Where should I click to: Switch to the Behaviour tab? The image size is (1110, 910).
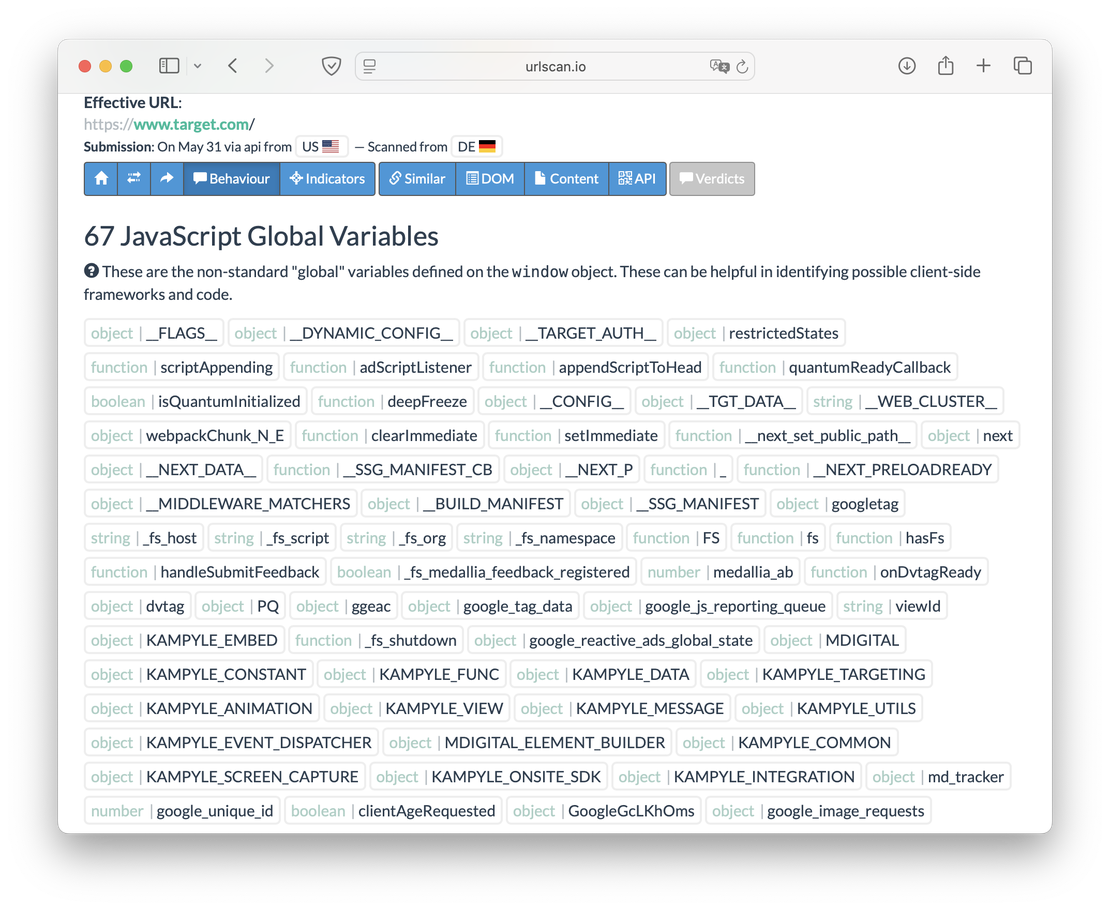pos(231,178)
